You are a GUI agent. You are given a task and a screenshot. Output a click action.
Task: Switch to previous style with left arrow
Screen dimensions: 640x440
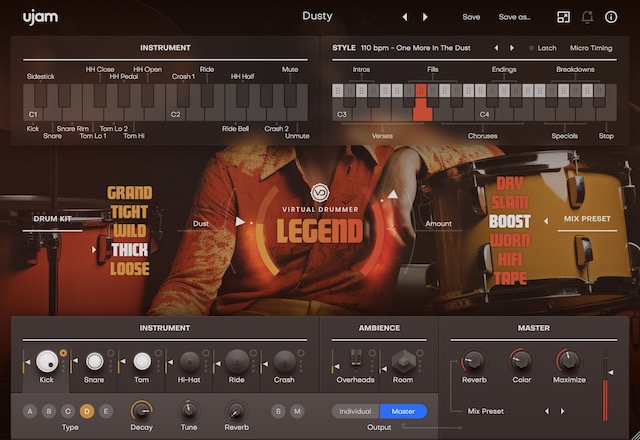[497, 48]
